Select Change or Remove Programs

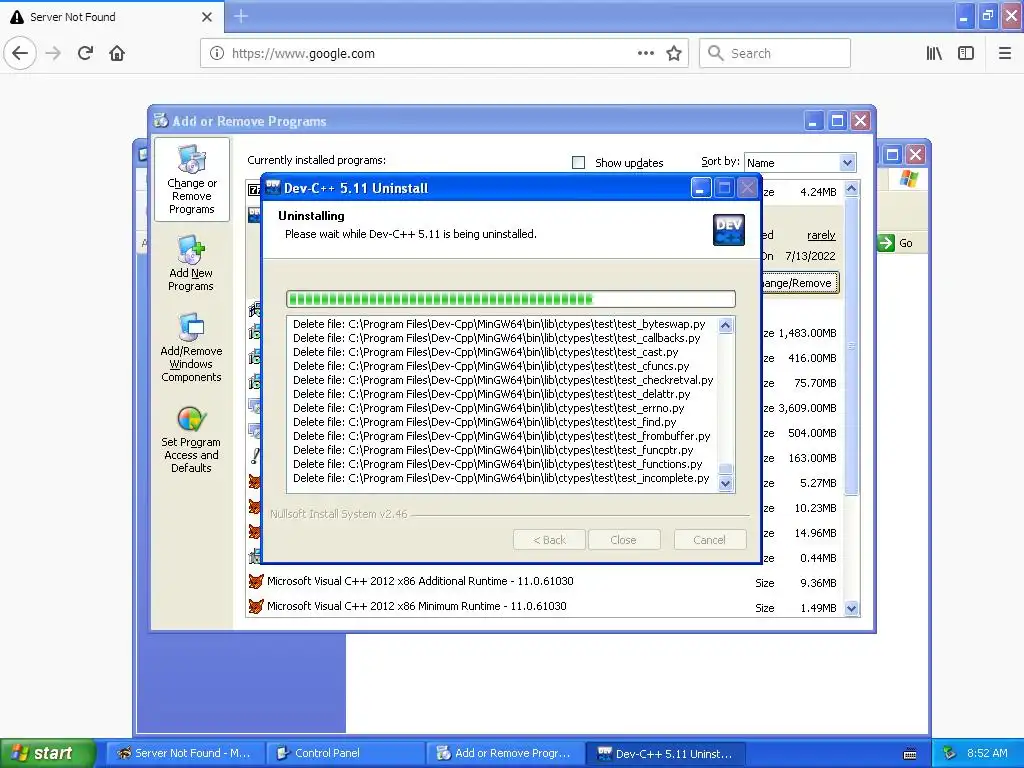[191, 180]
